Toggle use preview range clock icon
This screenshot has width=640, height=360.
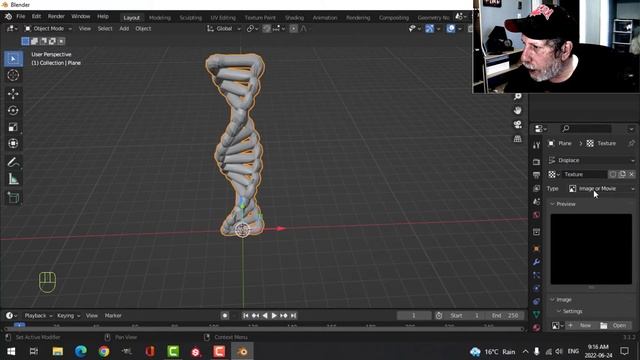(x=439, y=316)
